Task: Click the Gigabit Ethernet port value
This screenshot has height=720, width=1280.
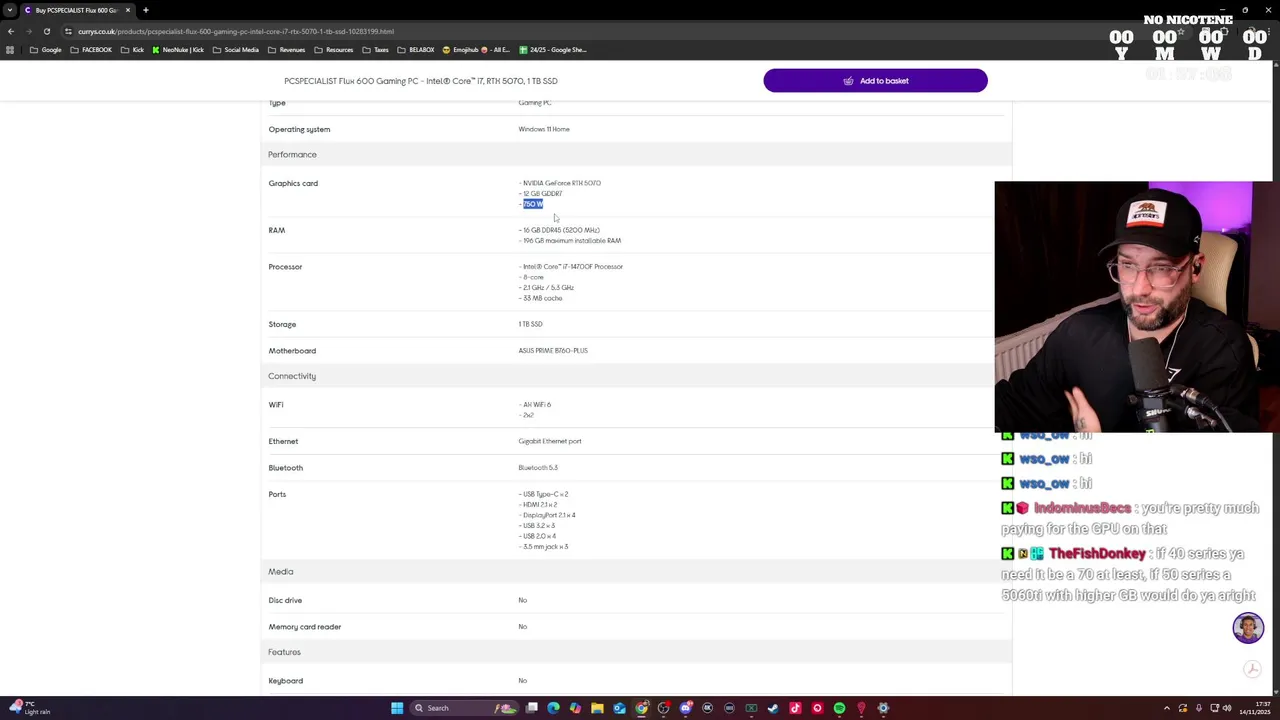Action: [x=549, y=441]
